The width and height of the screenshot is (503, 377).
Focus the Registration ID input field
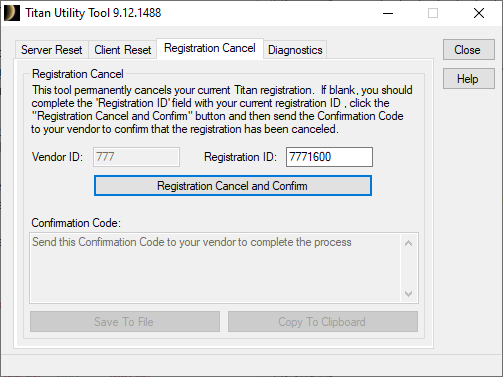click(329, 157)
